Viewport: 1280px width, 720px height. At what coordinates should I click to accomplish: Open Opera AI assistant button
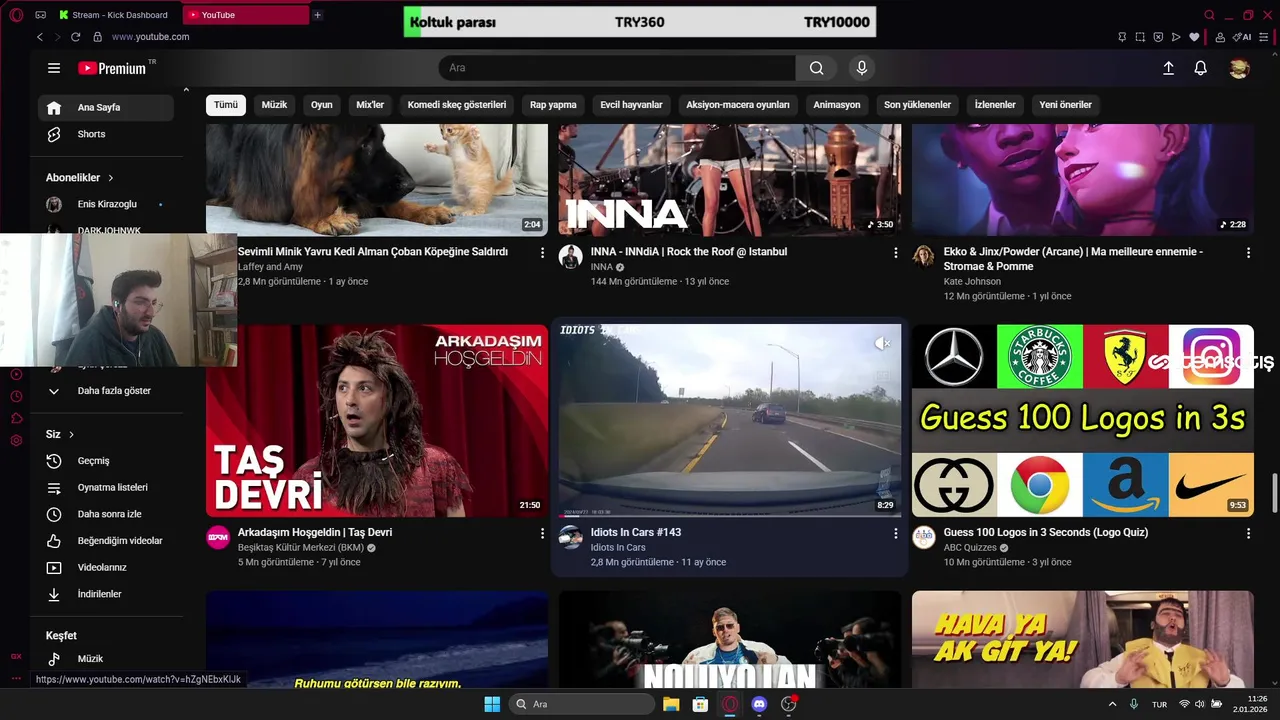point(1243,37)
